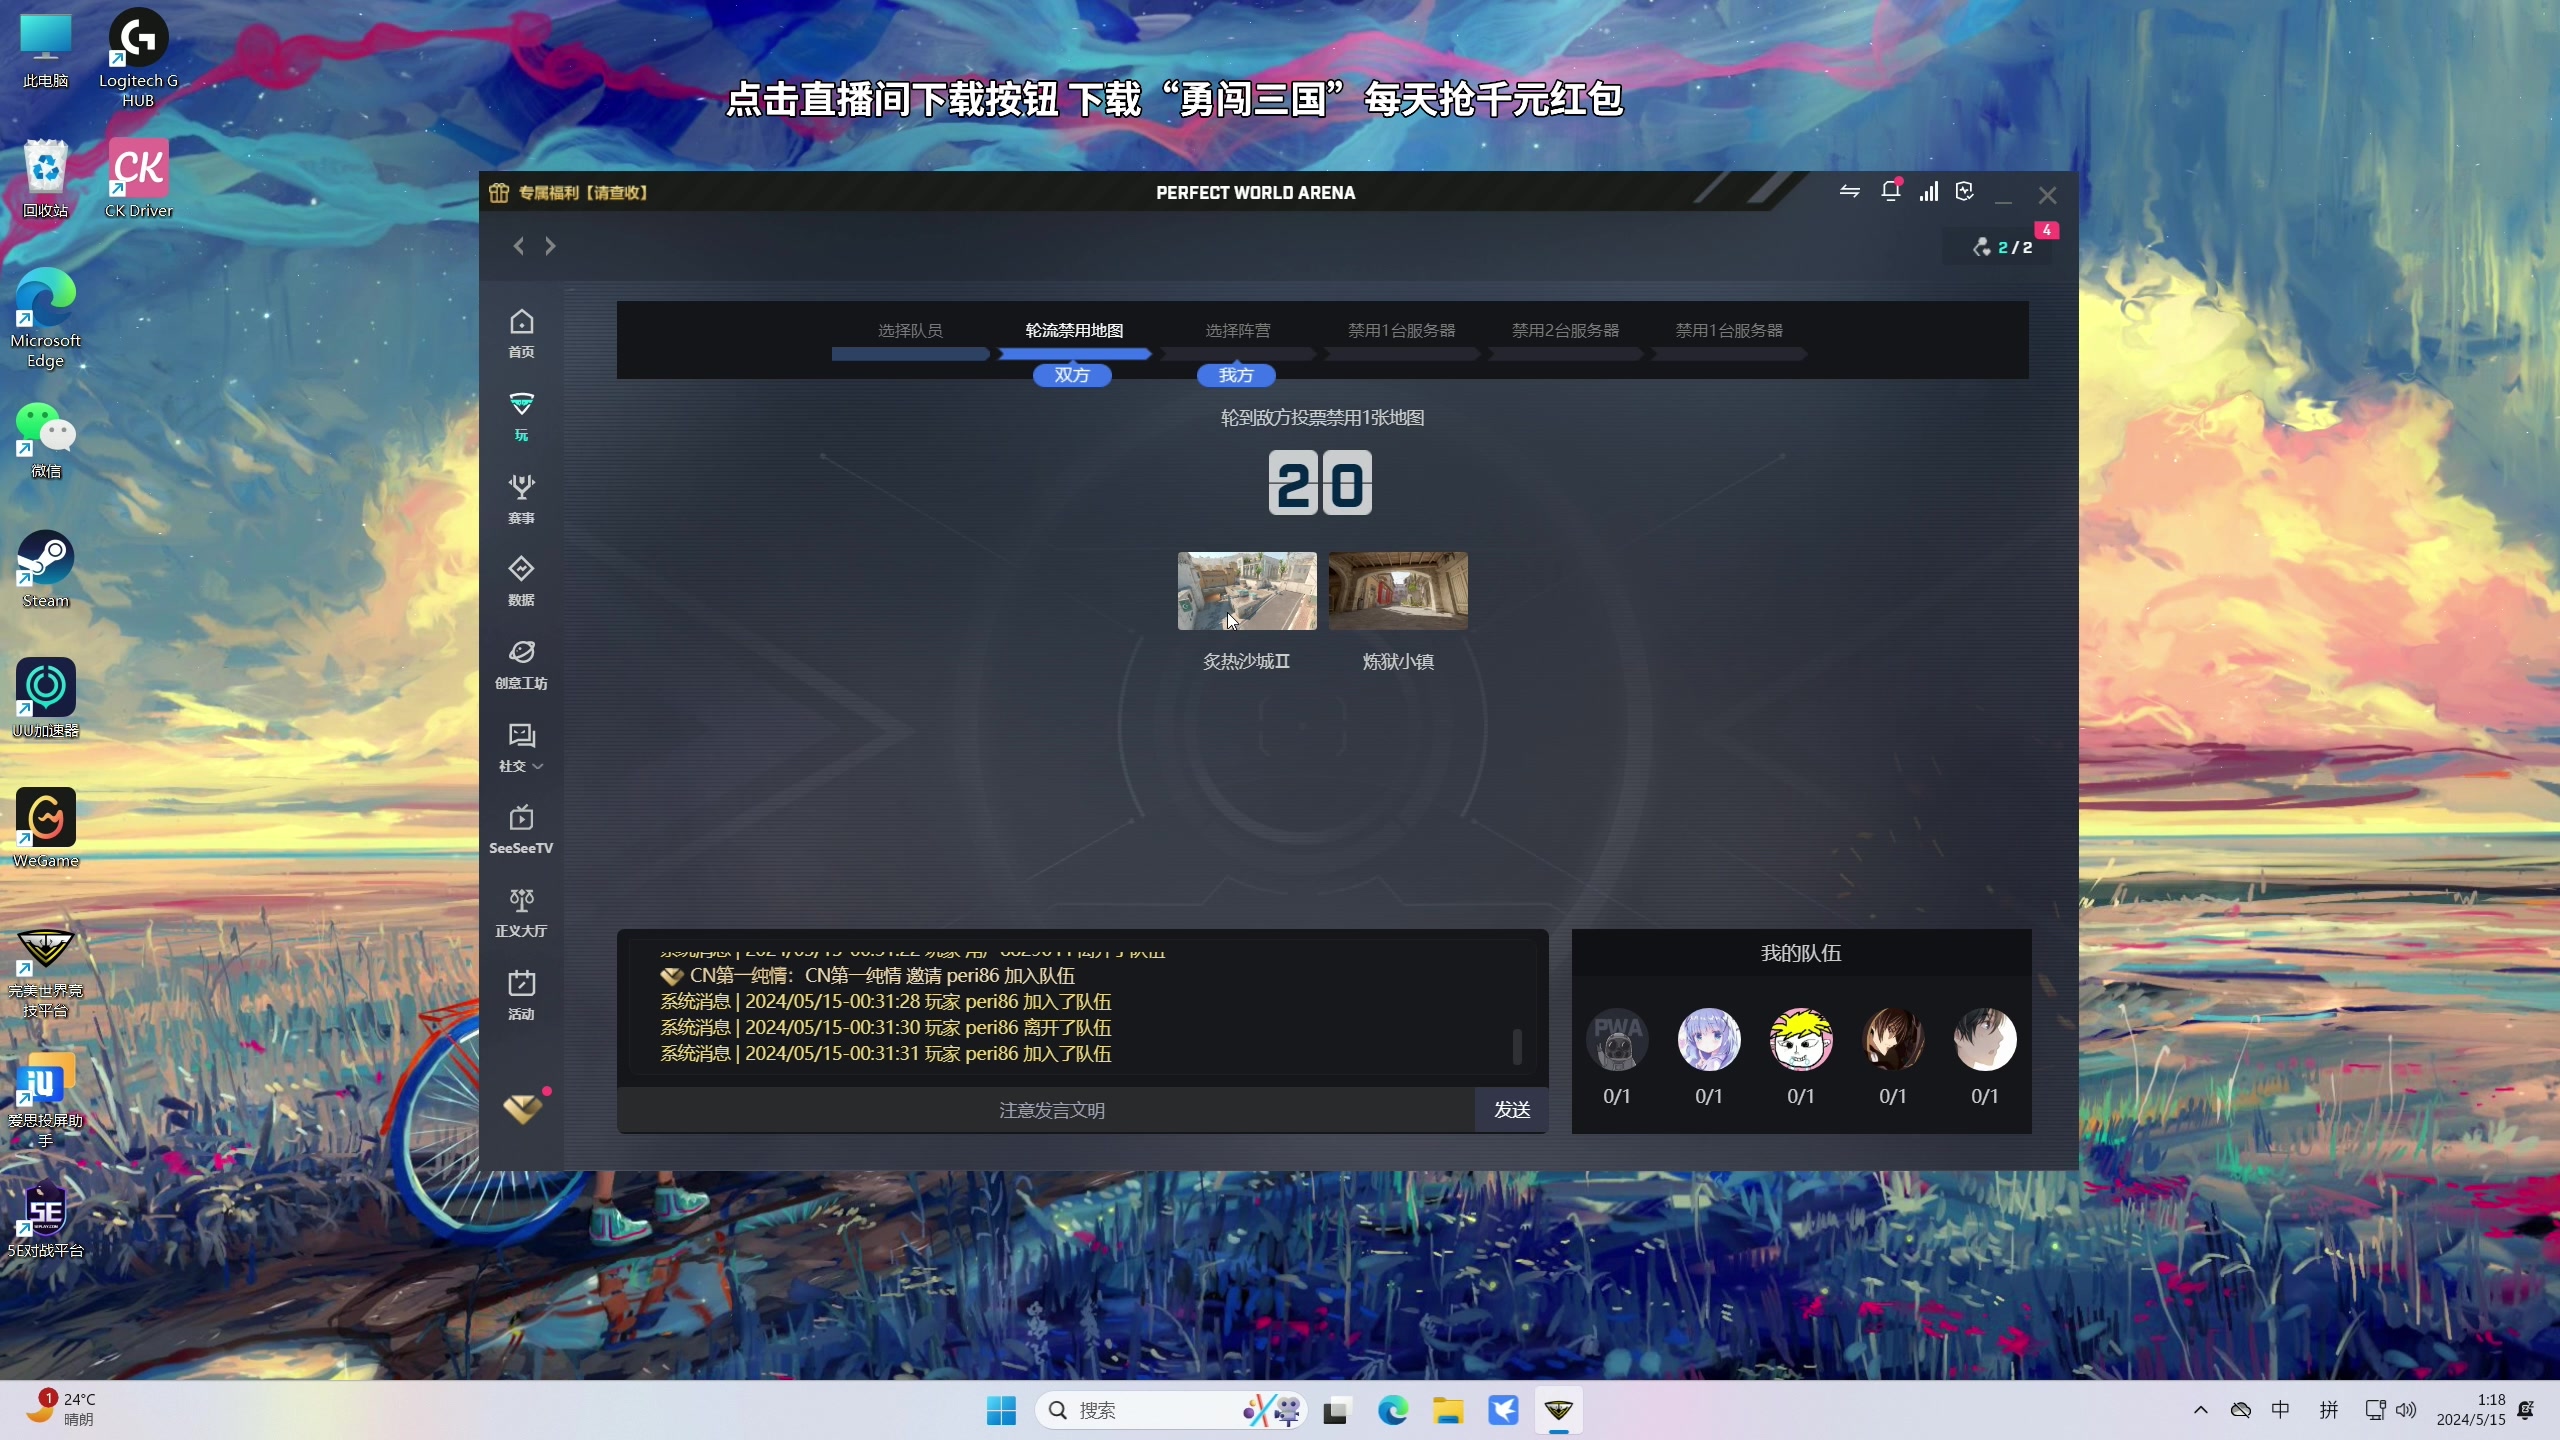This screenshot has width=2560, height=1440.
Task: Select the purple-haired anime teammate avatar
Action: pyautogui.click(x=1709, y=1040)
